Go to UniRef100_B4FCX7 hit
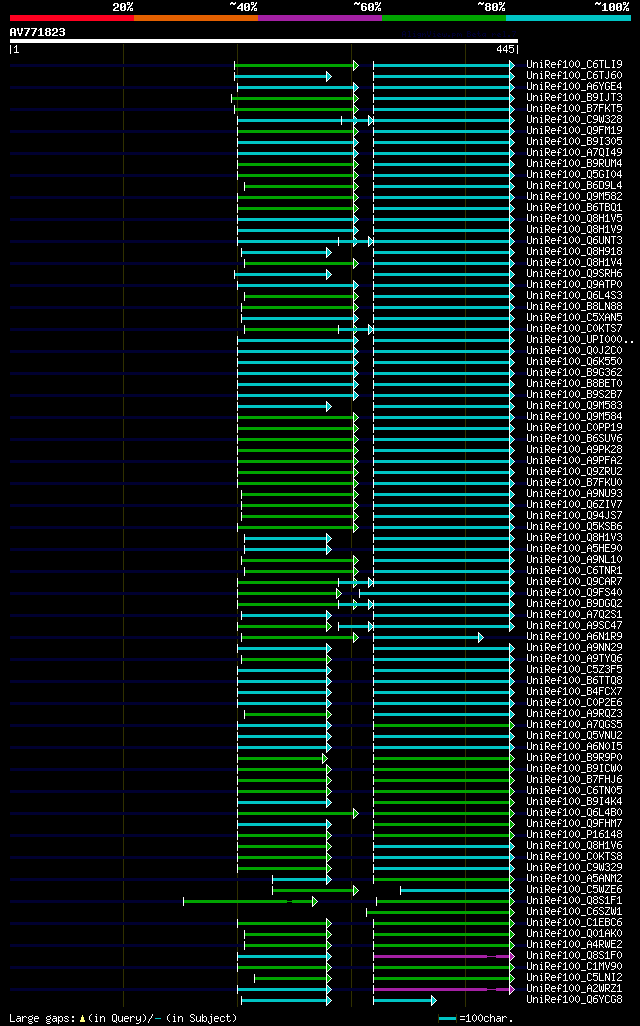Screen dimensions: 640x1026 click(575, 691)
